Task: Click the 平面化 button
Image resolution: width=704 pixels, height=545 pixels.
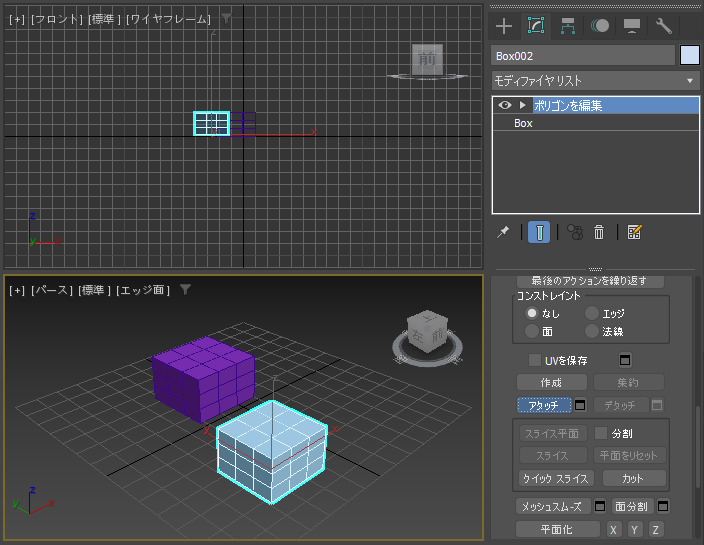Action: coord(557,529)
